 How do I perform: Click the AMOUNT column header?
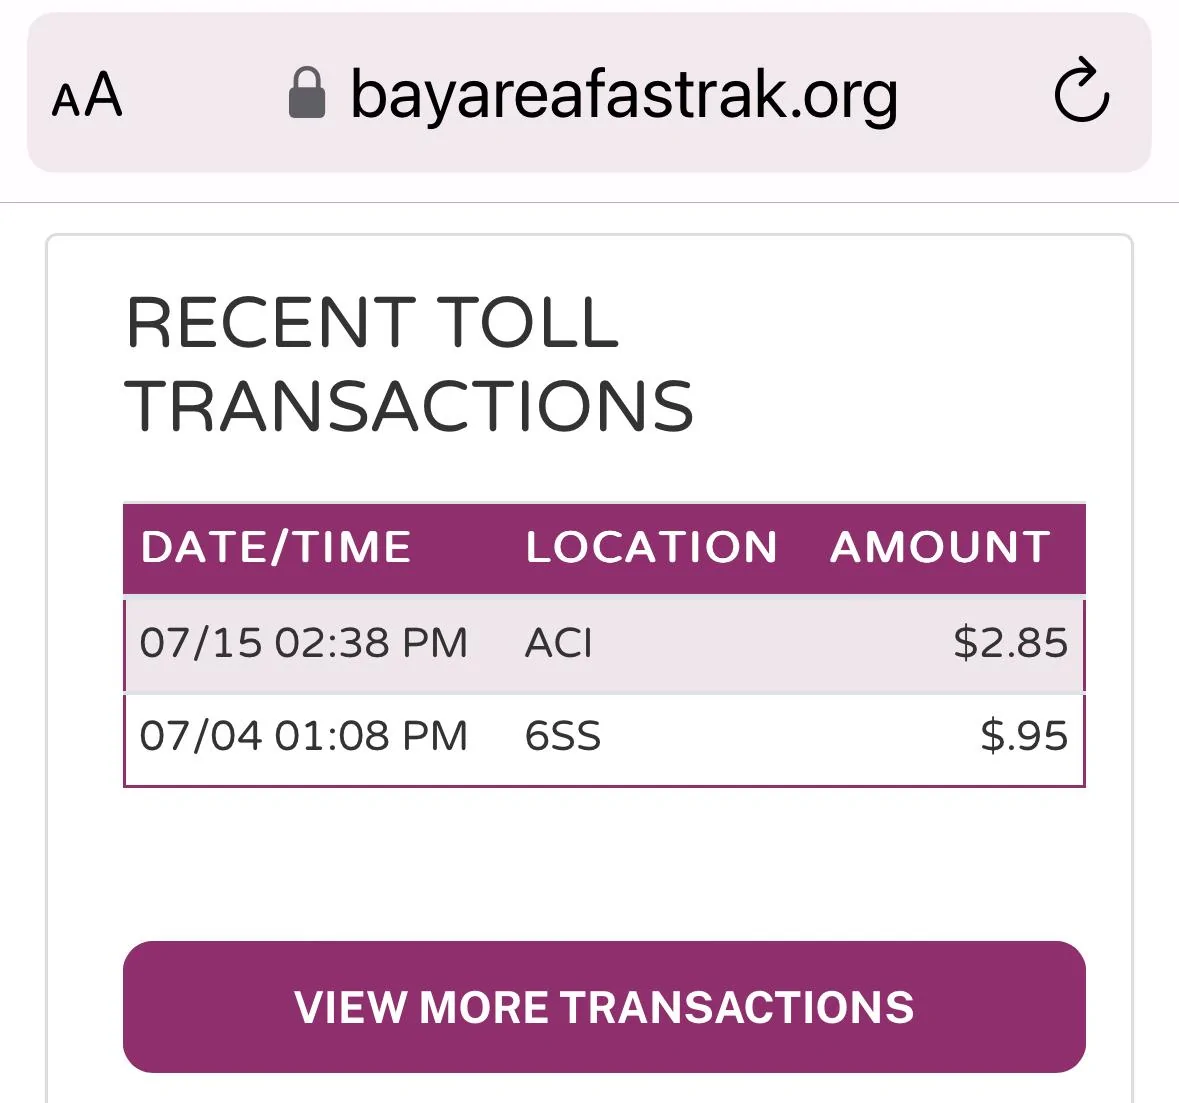coord(940,547)
